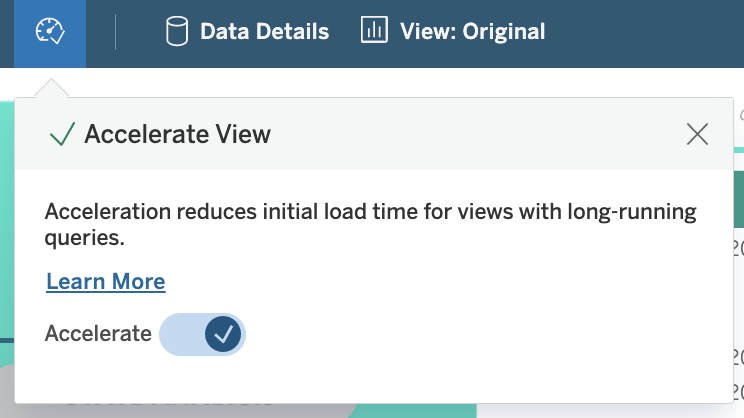Click the light popup header bar

click(x=450, y=134)
